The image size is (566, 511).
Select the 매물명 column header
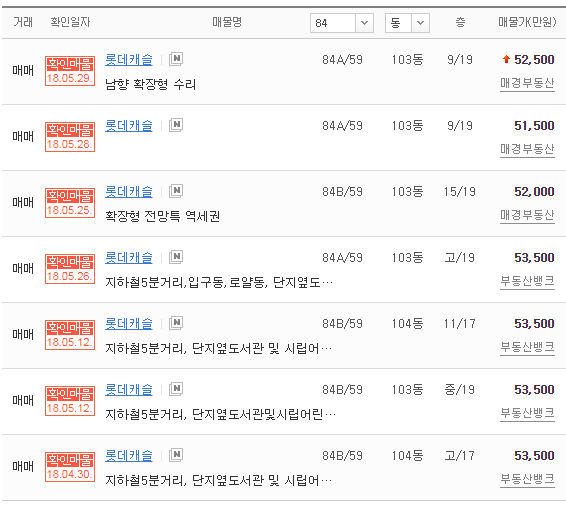[x=227, y=22]
